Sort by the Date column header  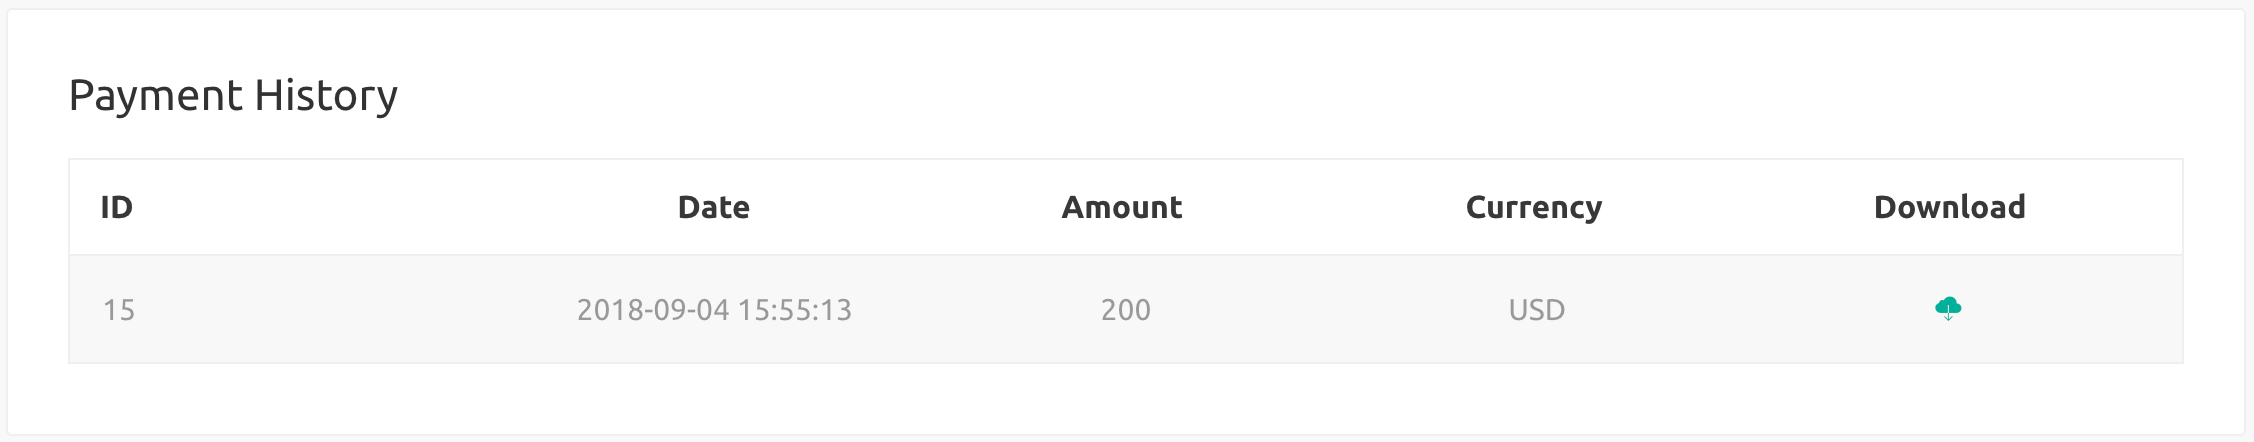point(713,207)
